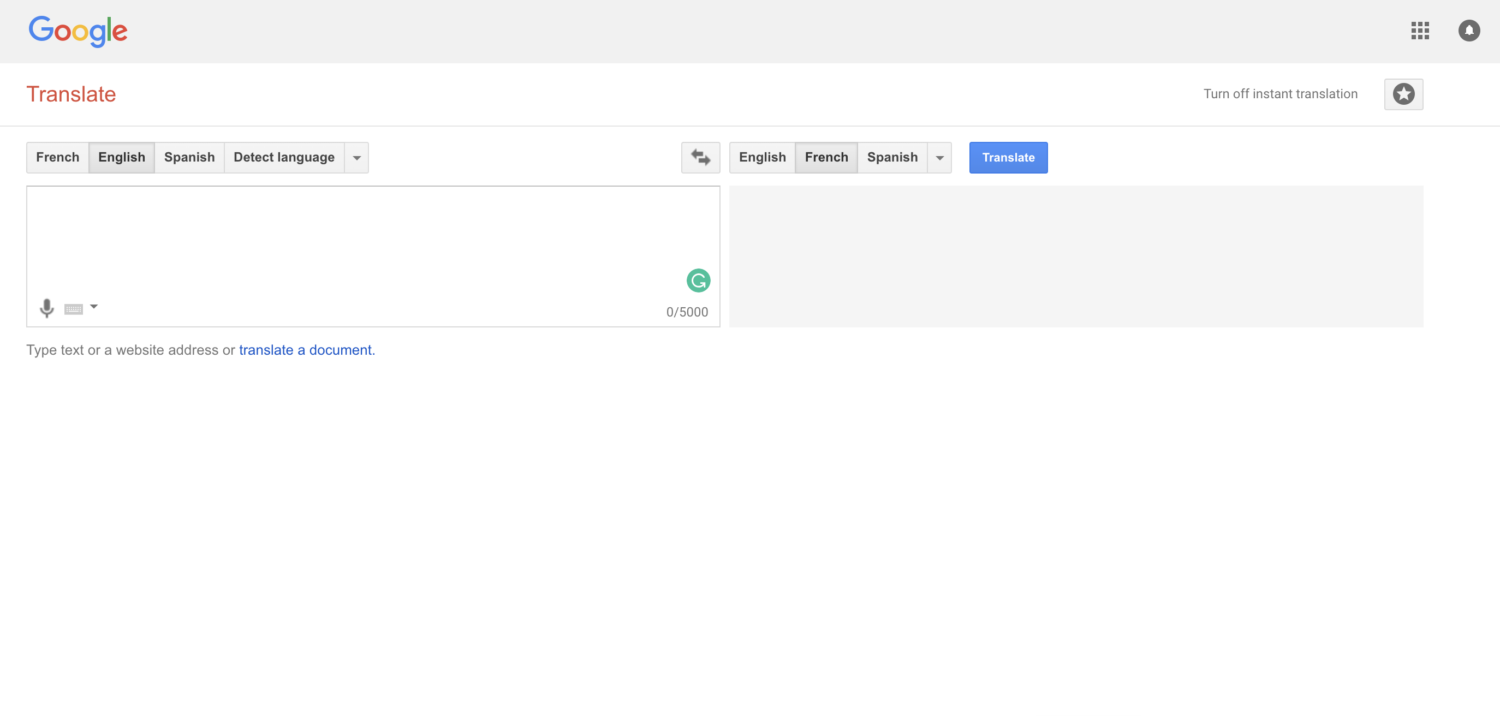Click the green Grammarly icon
This screenshot has height=716, width=1500.
tap(698, 281)
